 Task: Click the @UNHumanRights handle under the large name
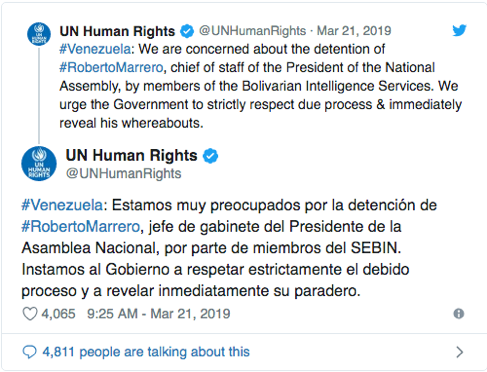pyautogui.click(x=123, y=173)
